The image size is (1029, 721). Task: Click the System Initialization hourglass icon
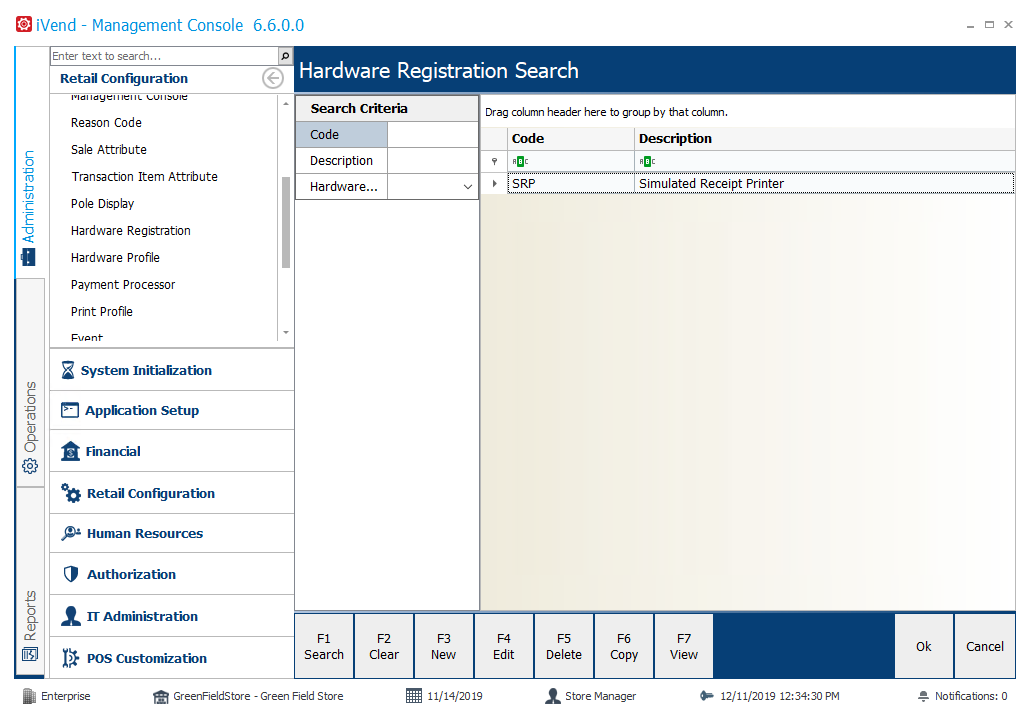[68, 370]
